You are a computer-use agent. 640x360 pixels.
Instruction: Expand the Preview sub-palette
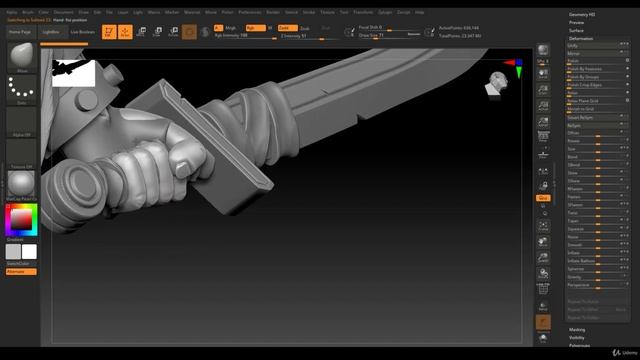click(x=576, y=22)
